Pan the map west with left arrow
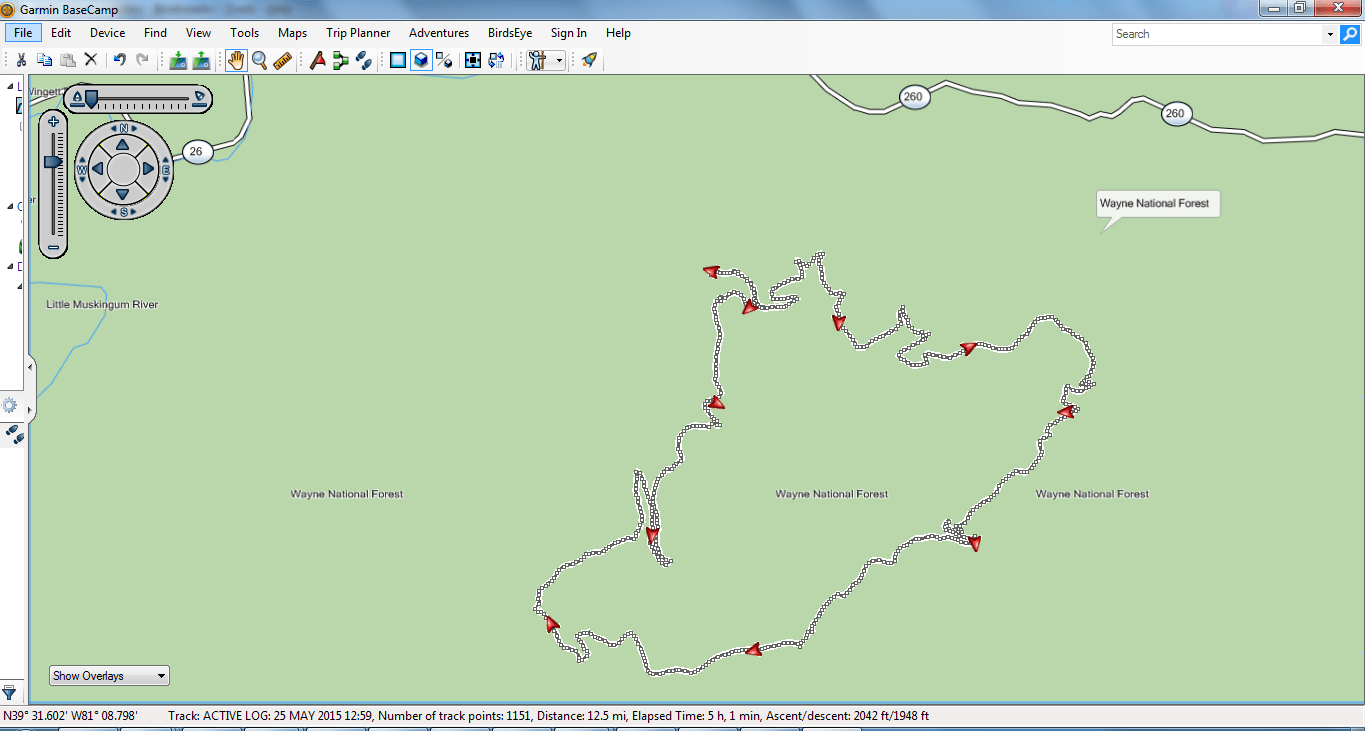Image resolution: width=1365 pixels, height=731 pixels. (98, 169)
